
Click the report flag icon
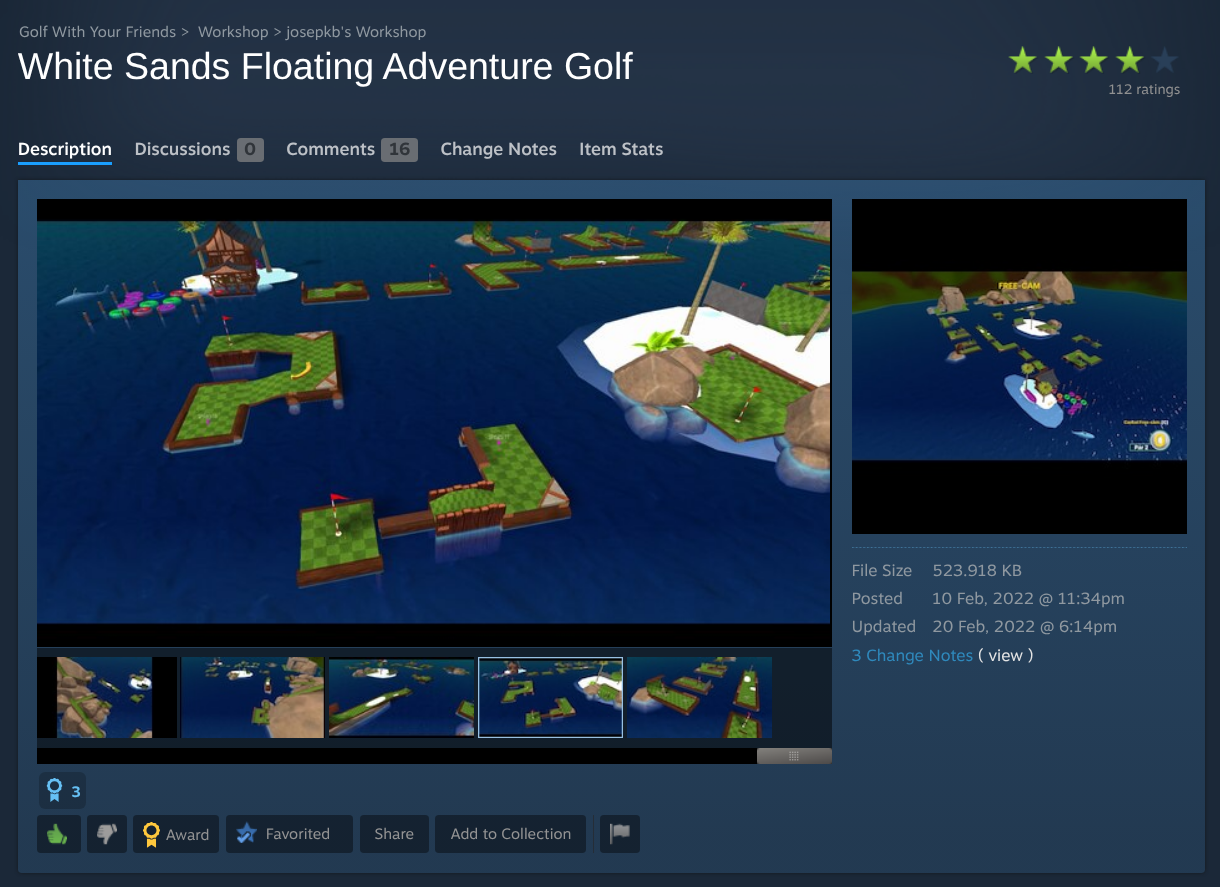pos(620,834)
